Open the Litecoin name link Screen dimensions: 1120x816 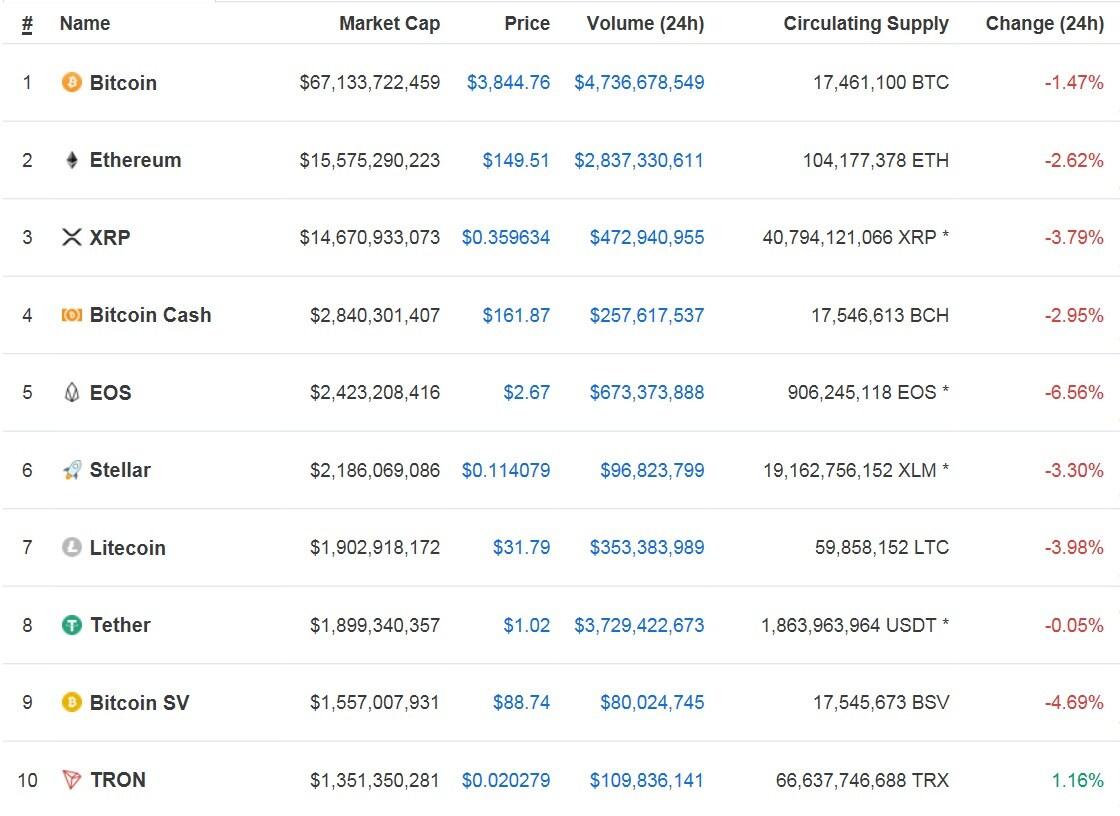point(127,548)
